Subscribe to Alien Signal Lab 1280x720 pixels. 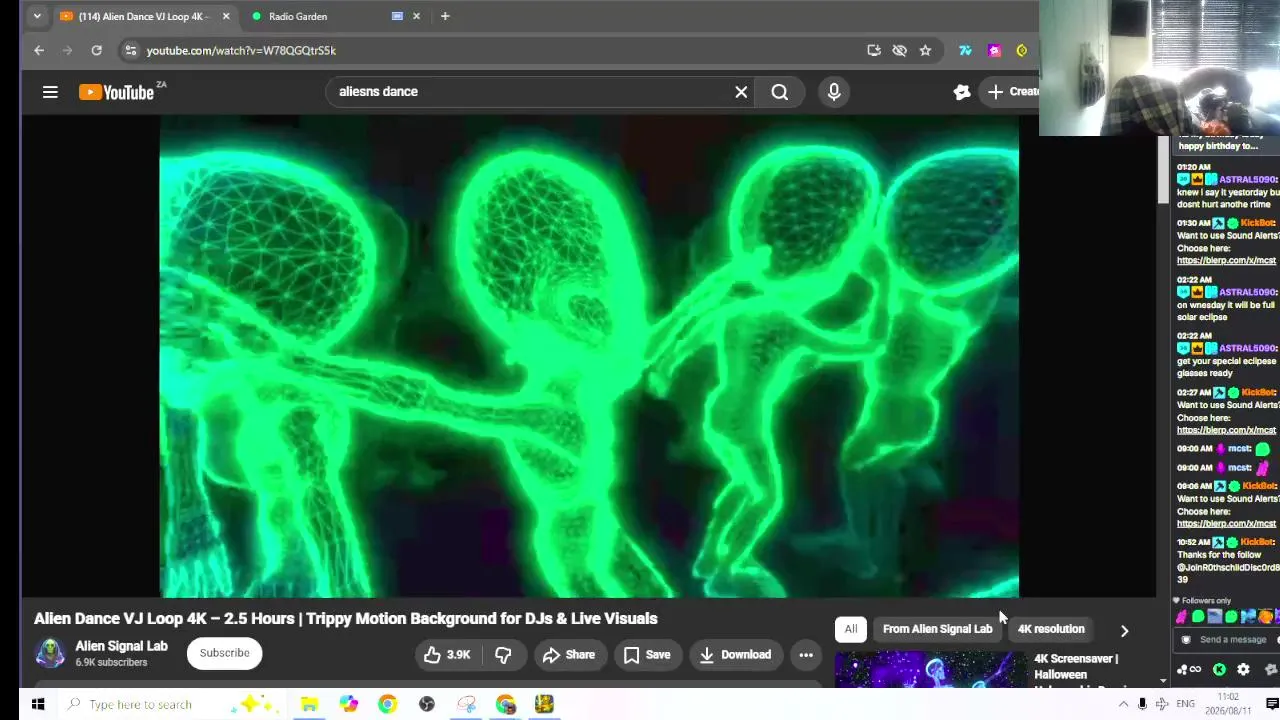click(224, 653)
